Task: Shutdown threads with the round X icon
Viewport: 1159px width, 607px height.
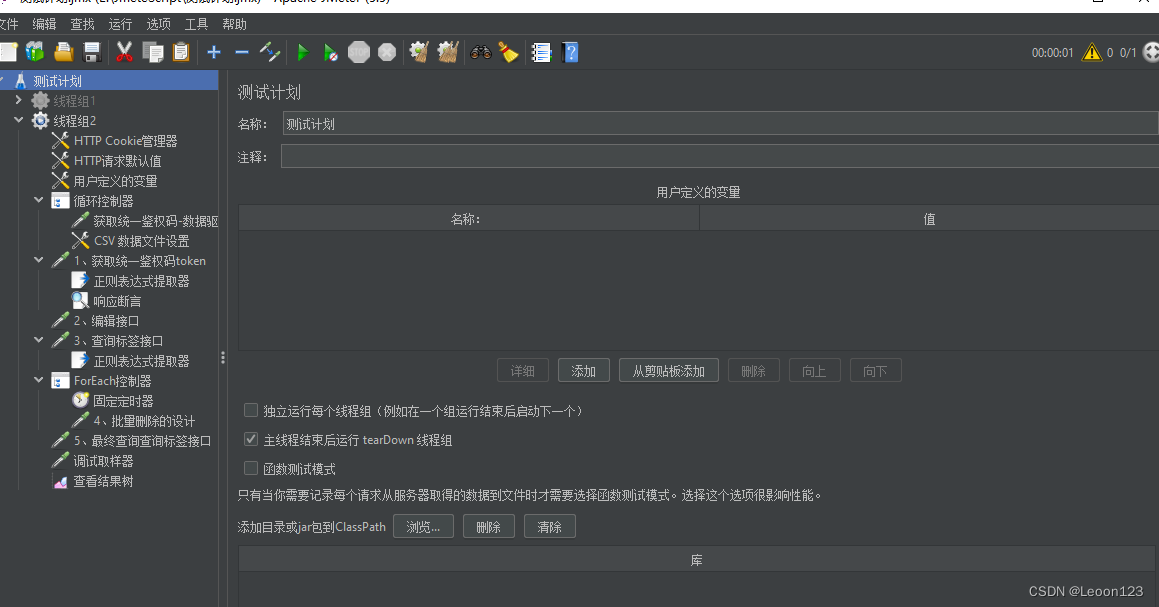Action: 387,52
